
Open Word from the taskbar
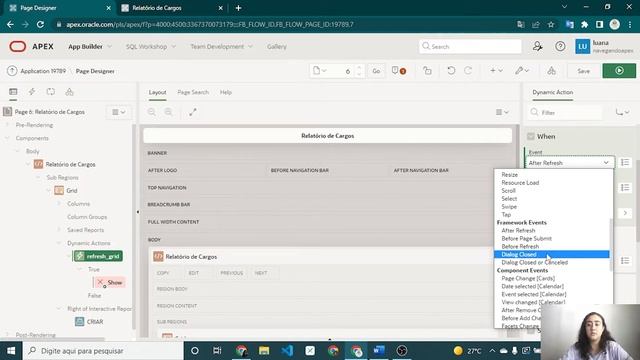pyautogui.click(x=379, y=351)
